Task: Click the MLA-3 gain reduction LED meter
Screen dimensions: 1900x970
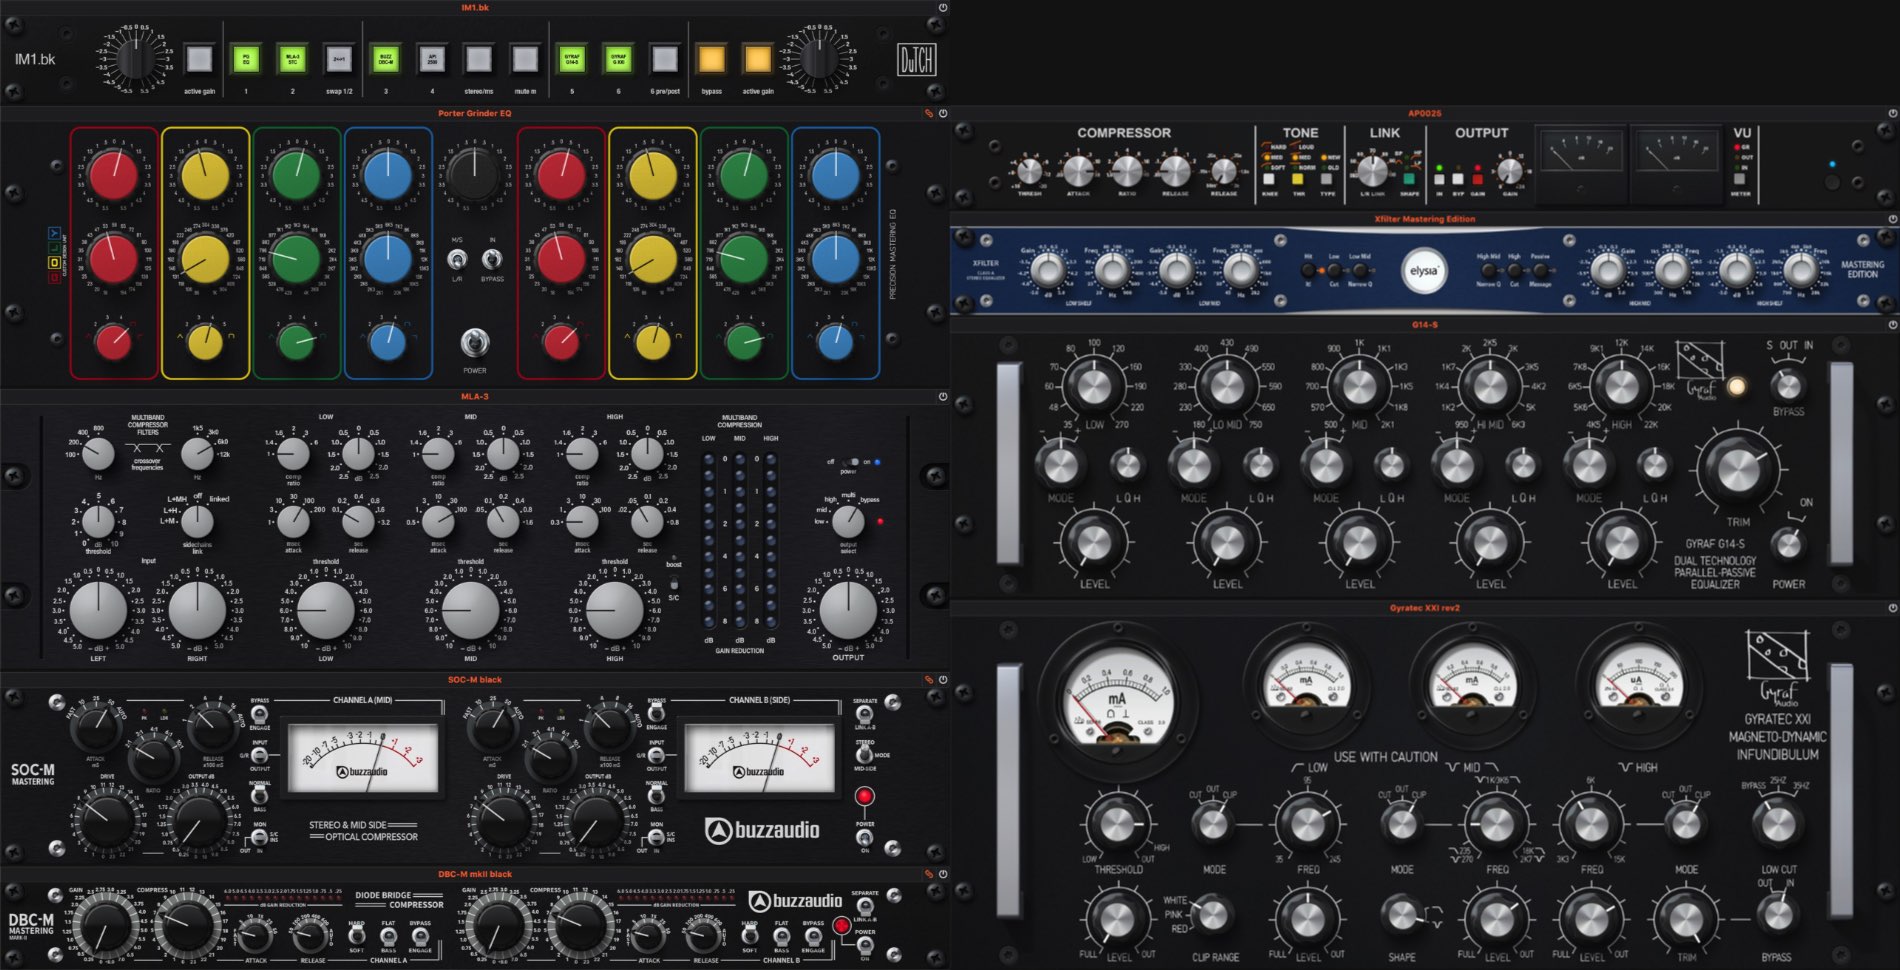Action: coord(739,540)
